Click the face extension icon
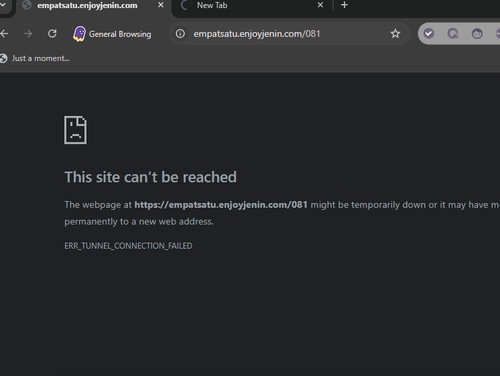500x376 pixels. pyautogui.click(x=477, y=34)
